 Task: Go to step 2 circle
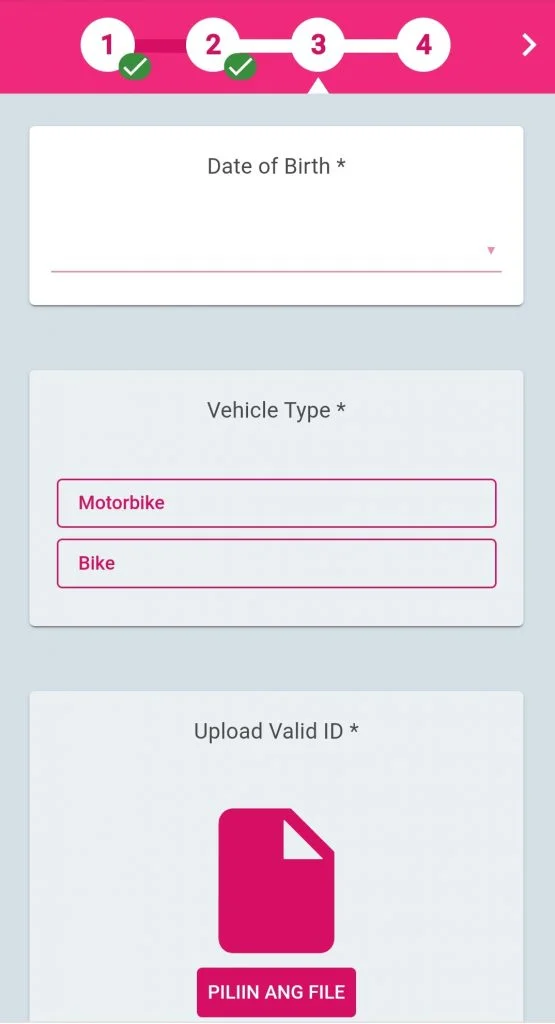pyautogui.click(x=213, y=44)
